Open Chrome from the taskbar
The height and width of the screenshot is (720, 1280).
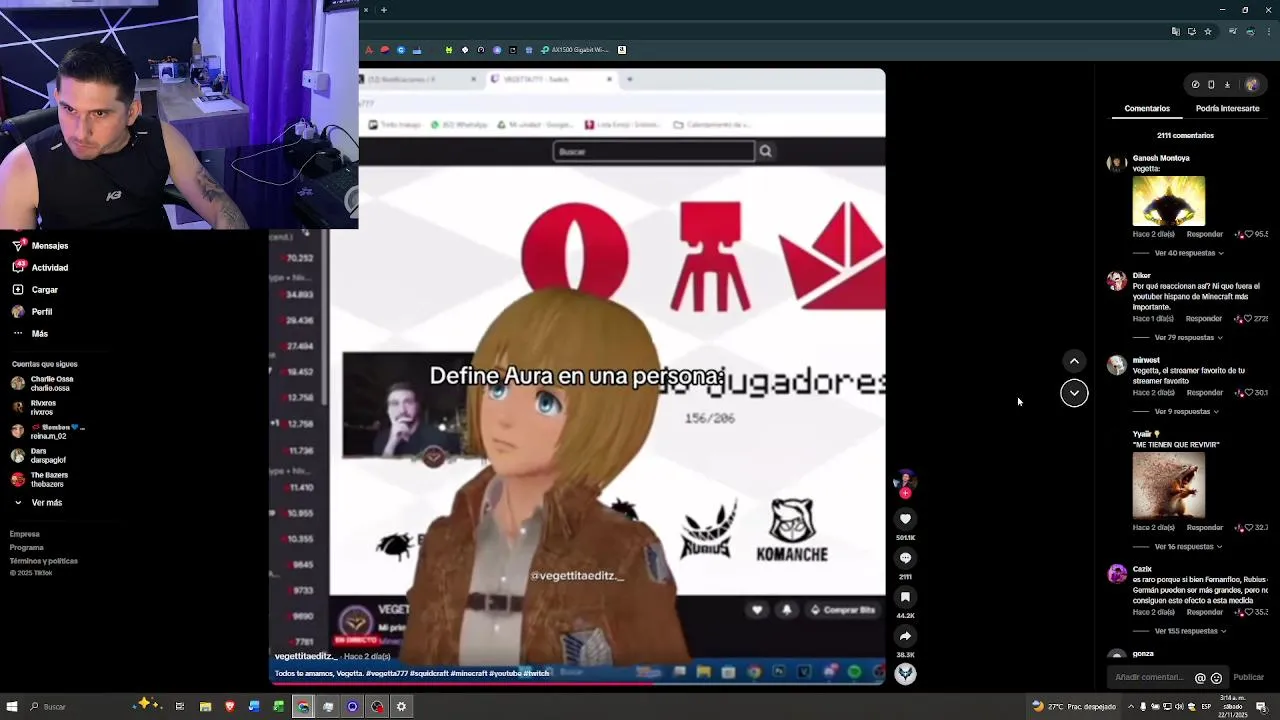pos(303,707)
